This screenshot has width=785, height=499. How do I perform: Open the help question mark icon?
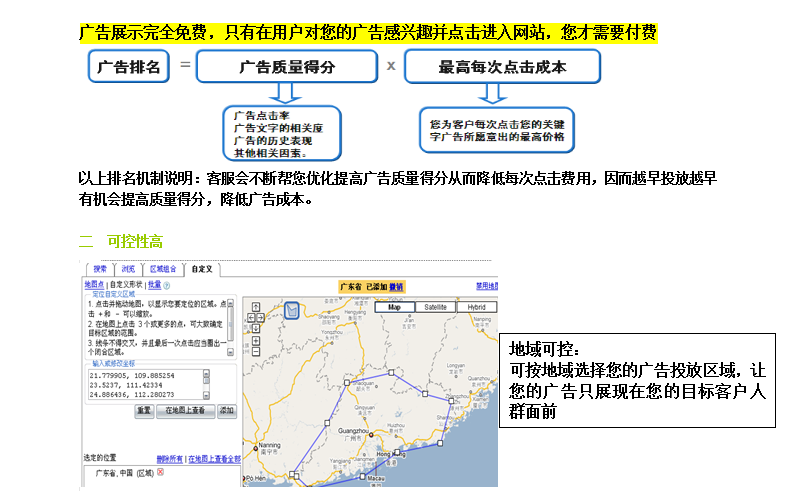tap(166, 285)
